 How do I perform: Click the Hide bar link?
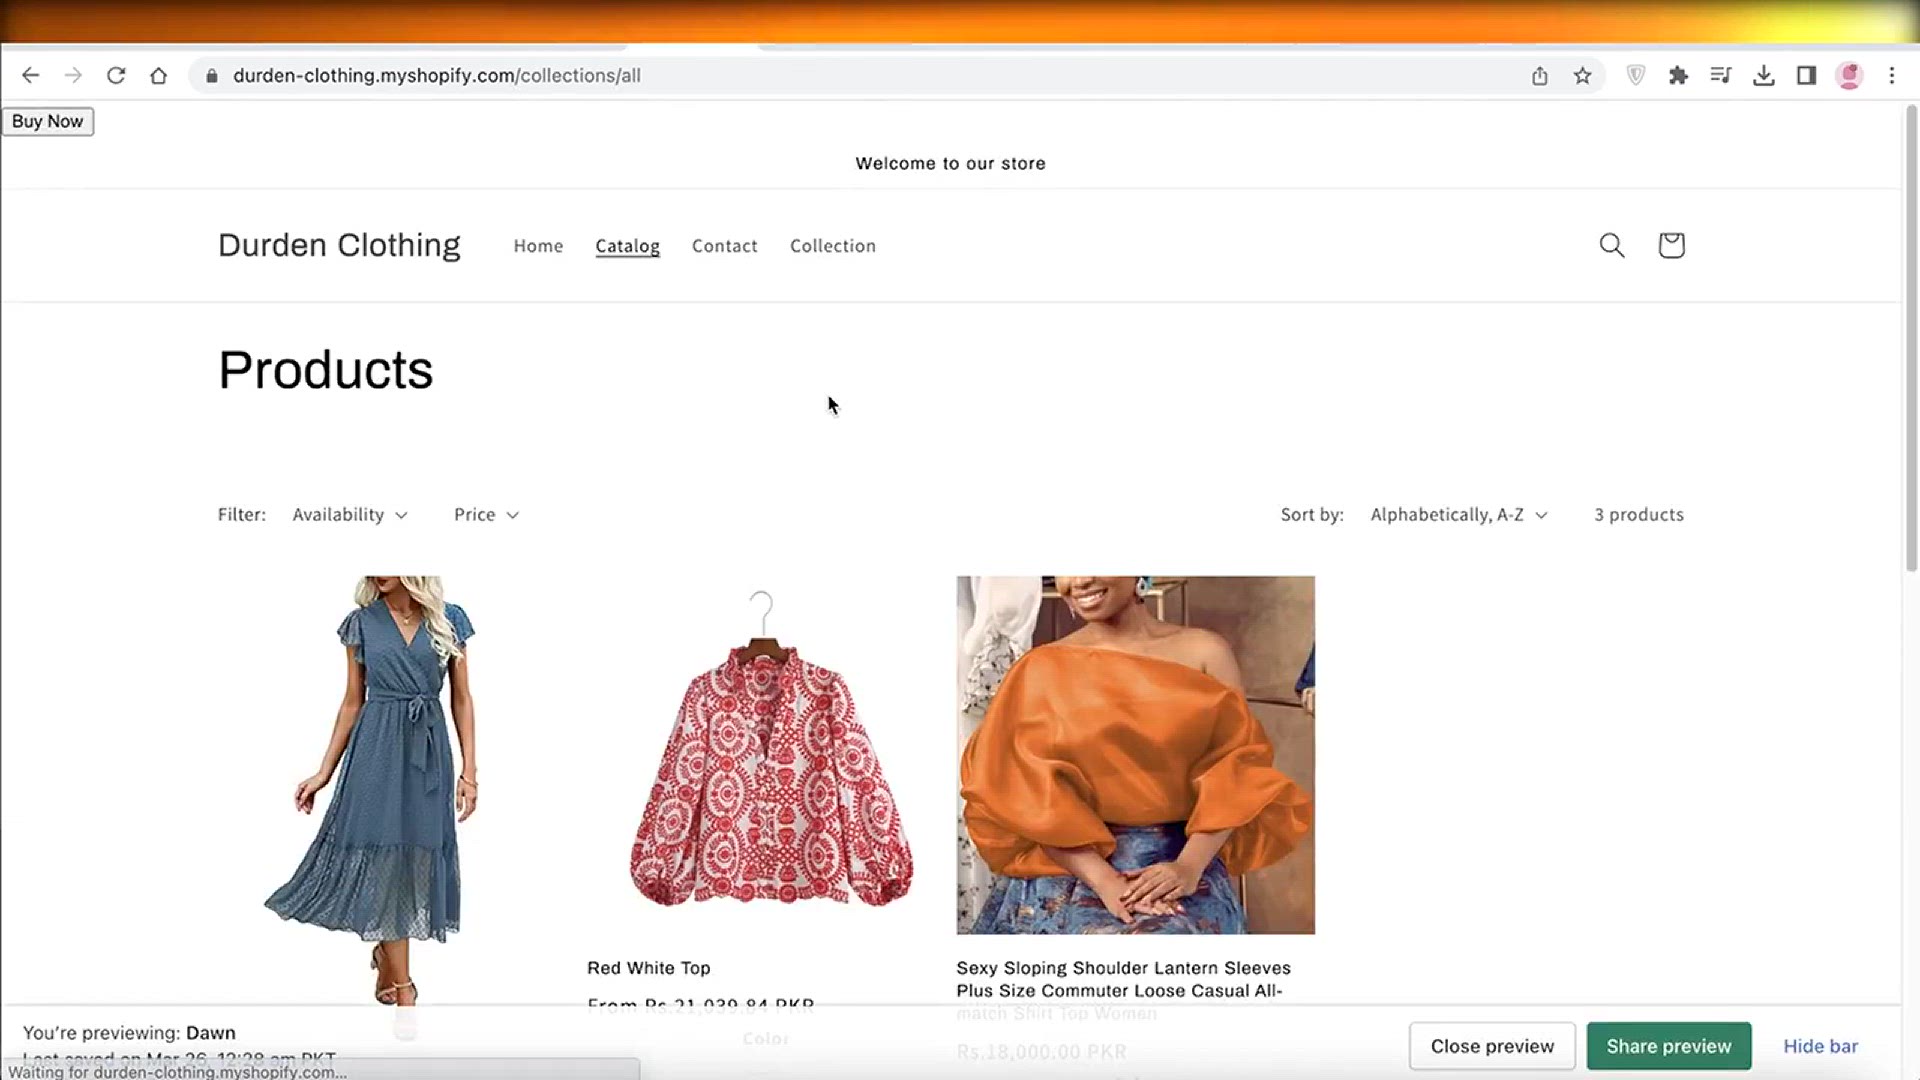[x=1820, y=1046]
